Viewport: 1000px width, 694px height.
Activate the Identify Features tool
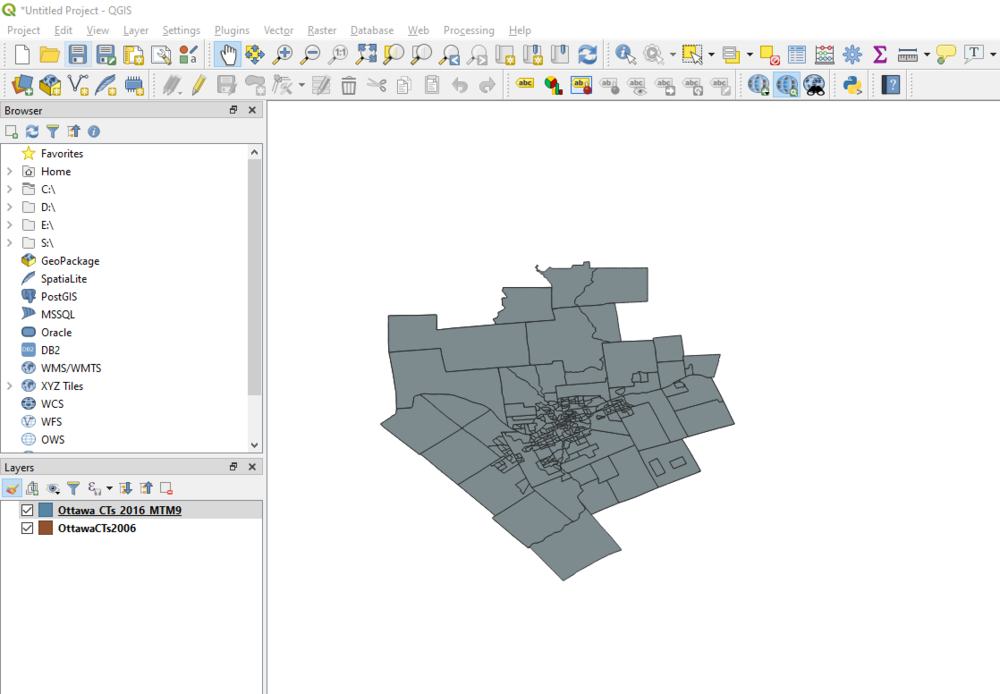point(625,55)
